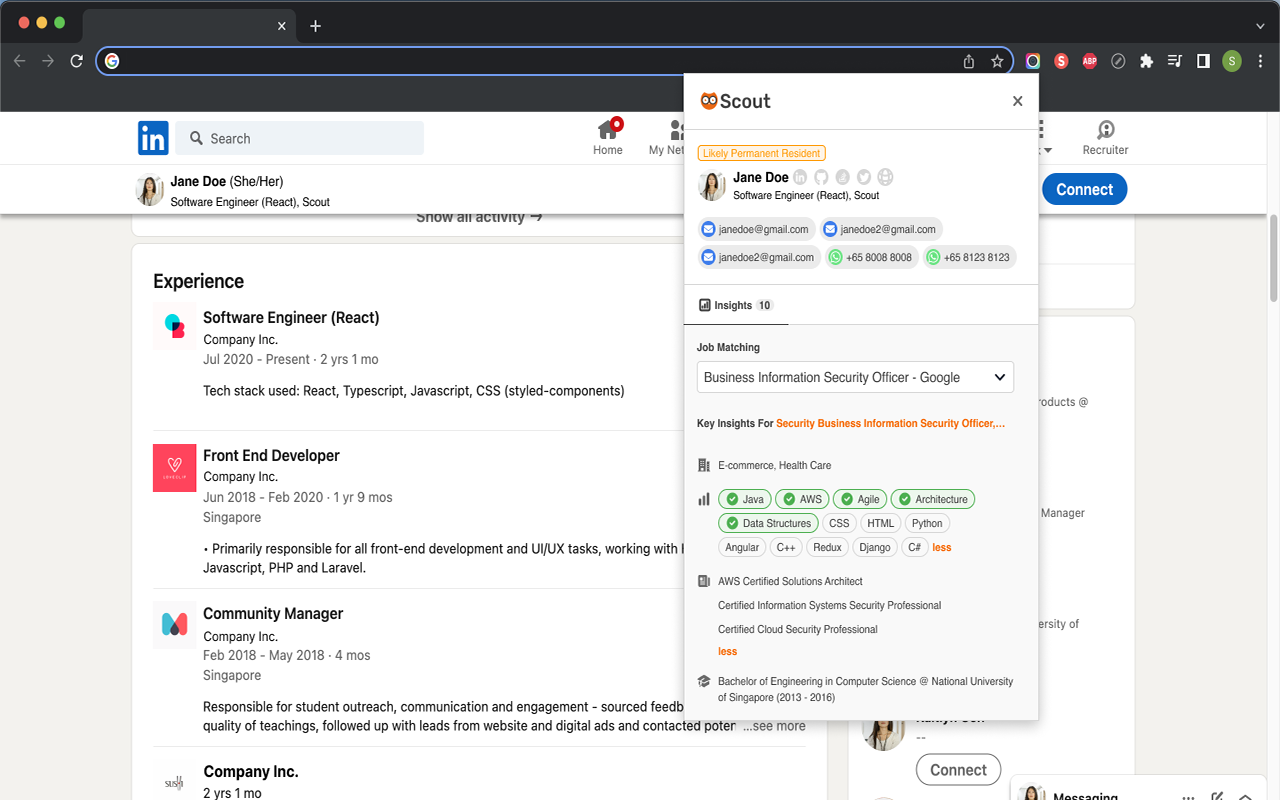Open the LinkedIn profile icon beside Jane Doe
Screen dimensions: 1280x800
pyautogui.click(x=800, y=178)
